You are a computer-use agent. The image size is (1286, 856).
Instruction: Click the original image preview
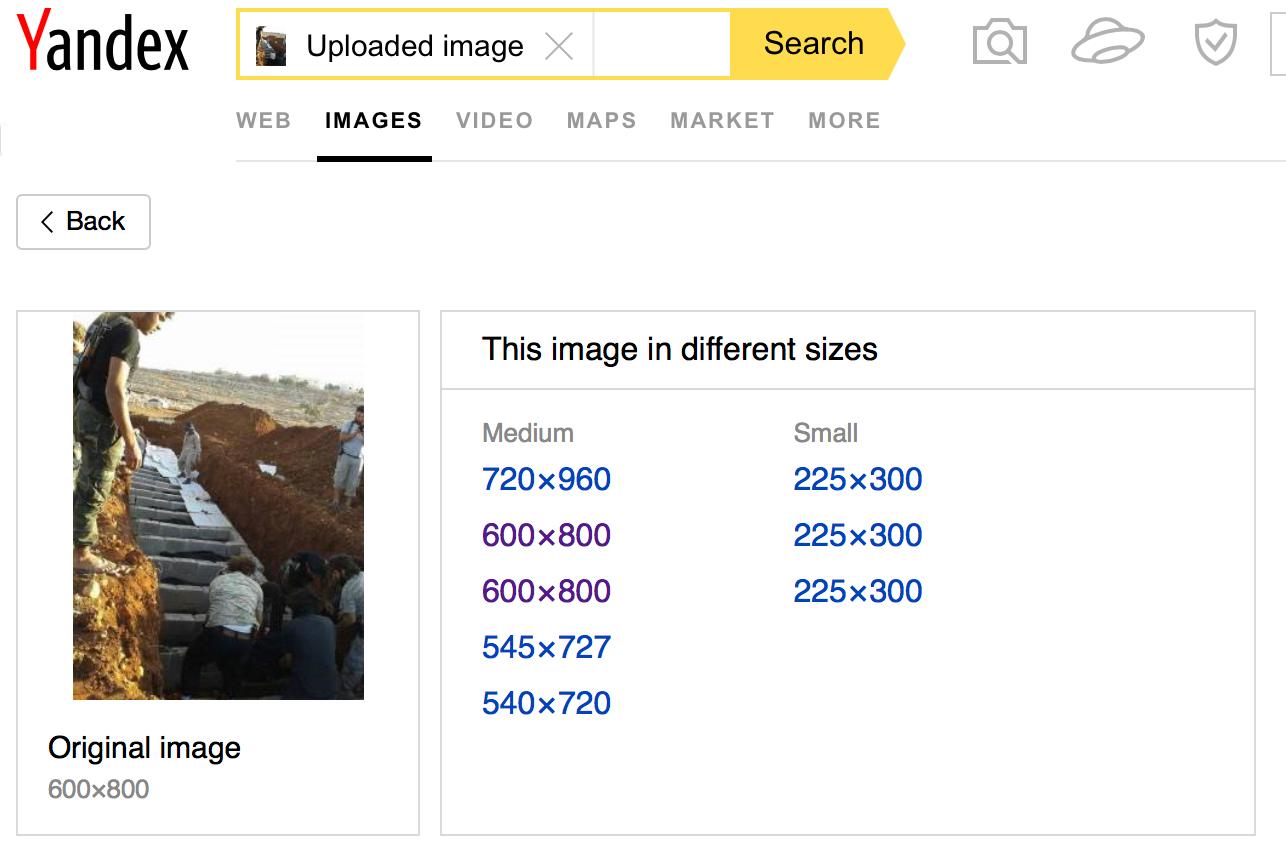pyautogui.click(x=218, y=506)
